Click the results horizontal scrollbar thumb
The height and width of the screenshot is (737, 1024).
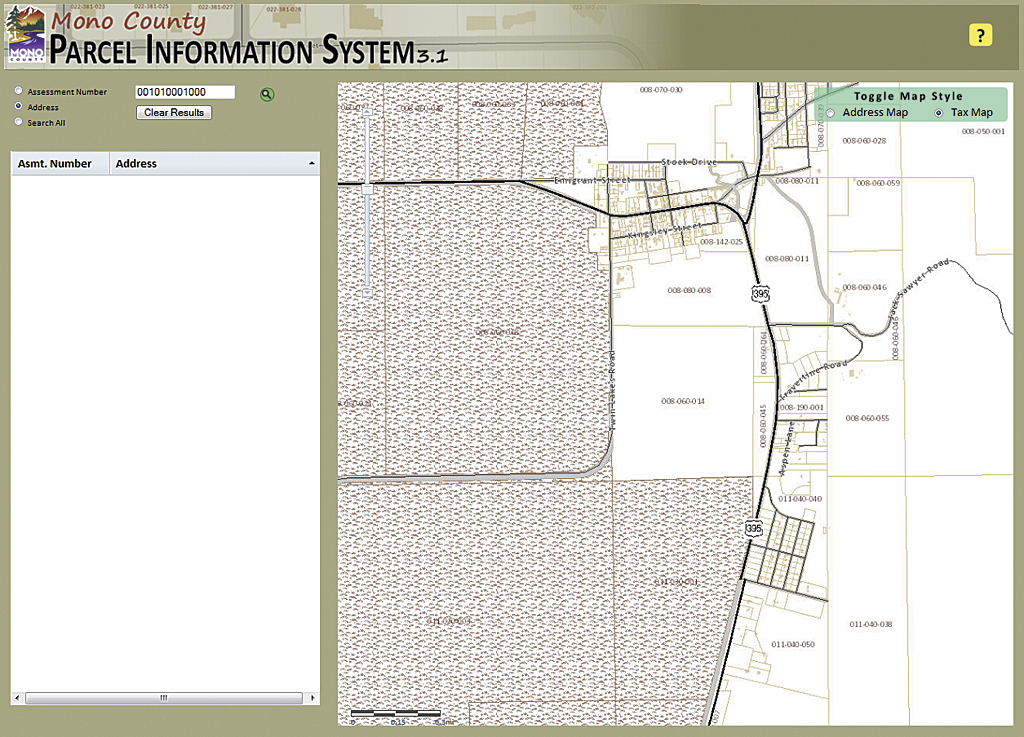163,698
